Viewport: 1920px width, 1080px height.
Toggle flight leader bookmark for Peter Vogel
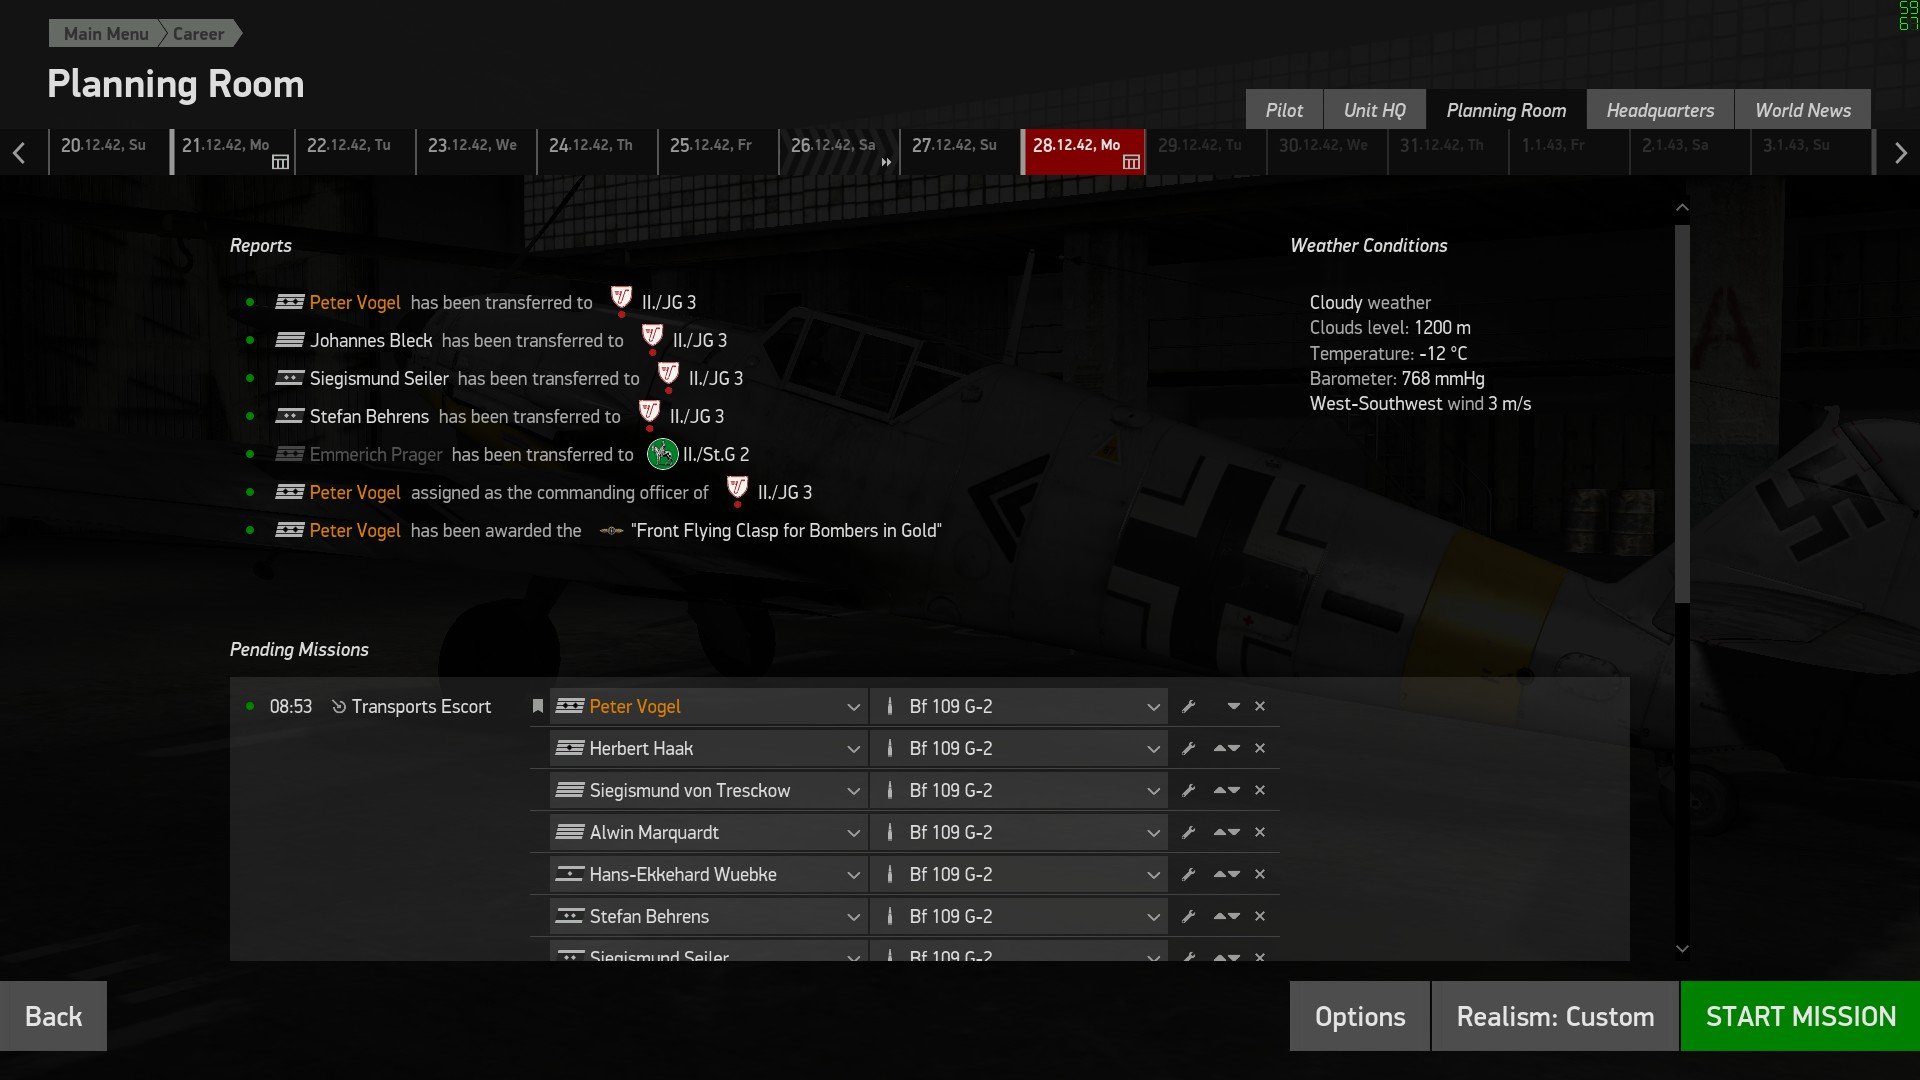coord(537,707)
